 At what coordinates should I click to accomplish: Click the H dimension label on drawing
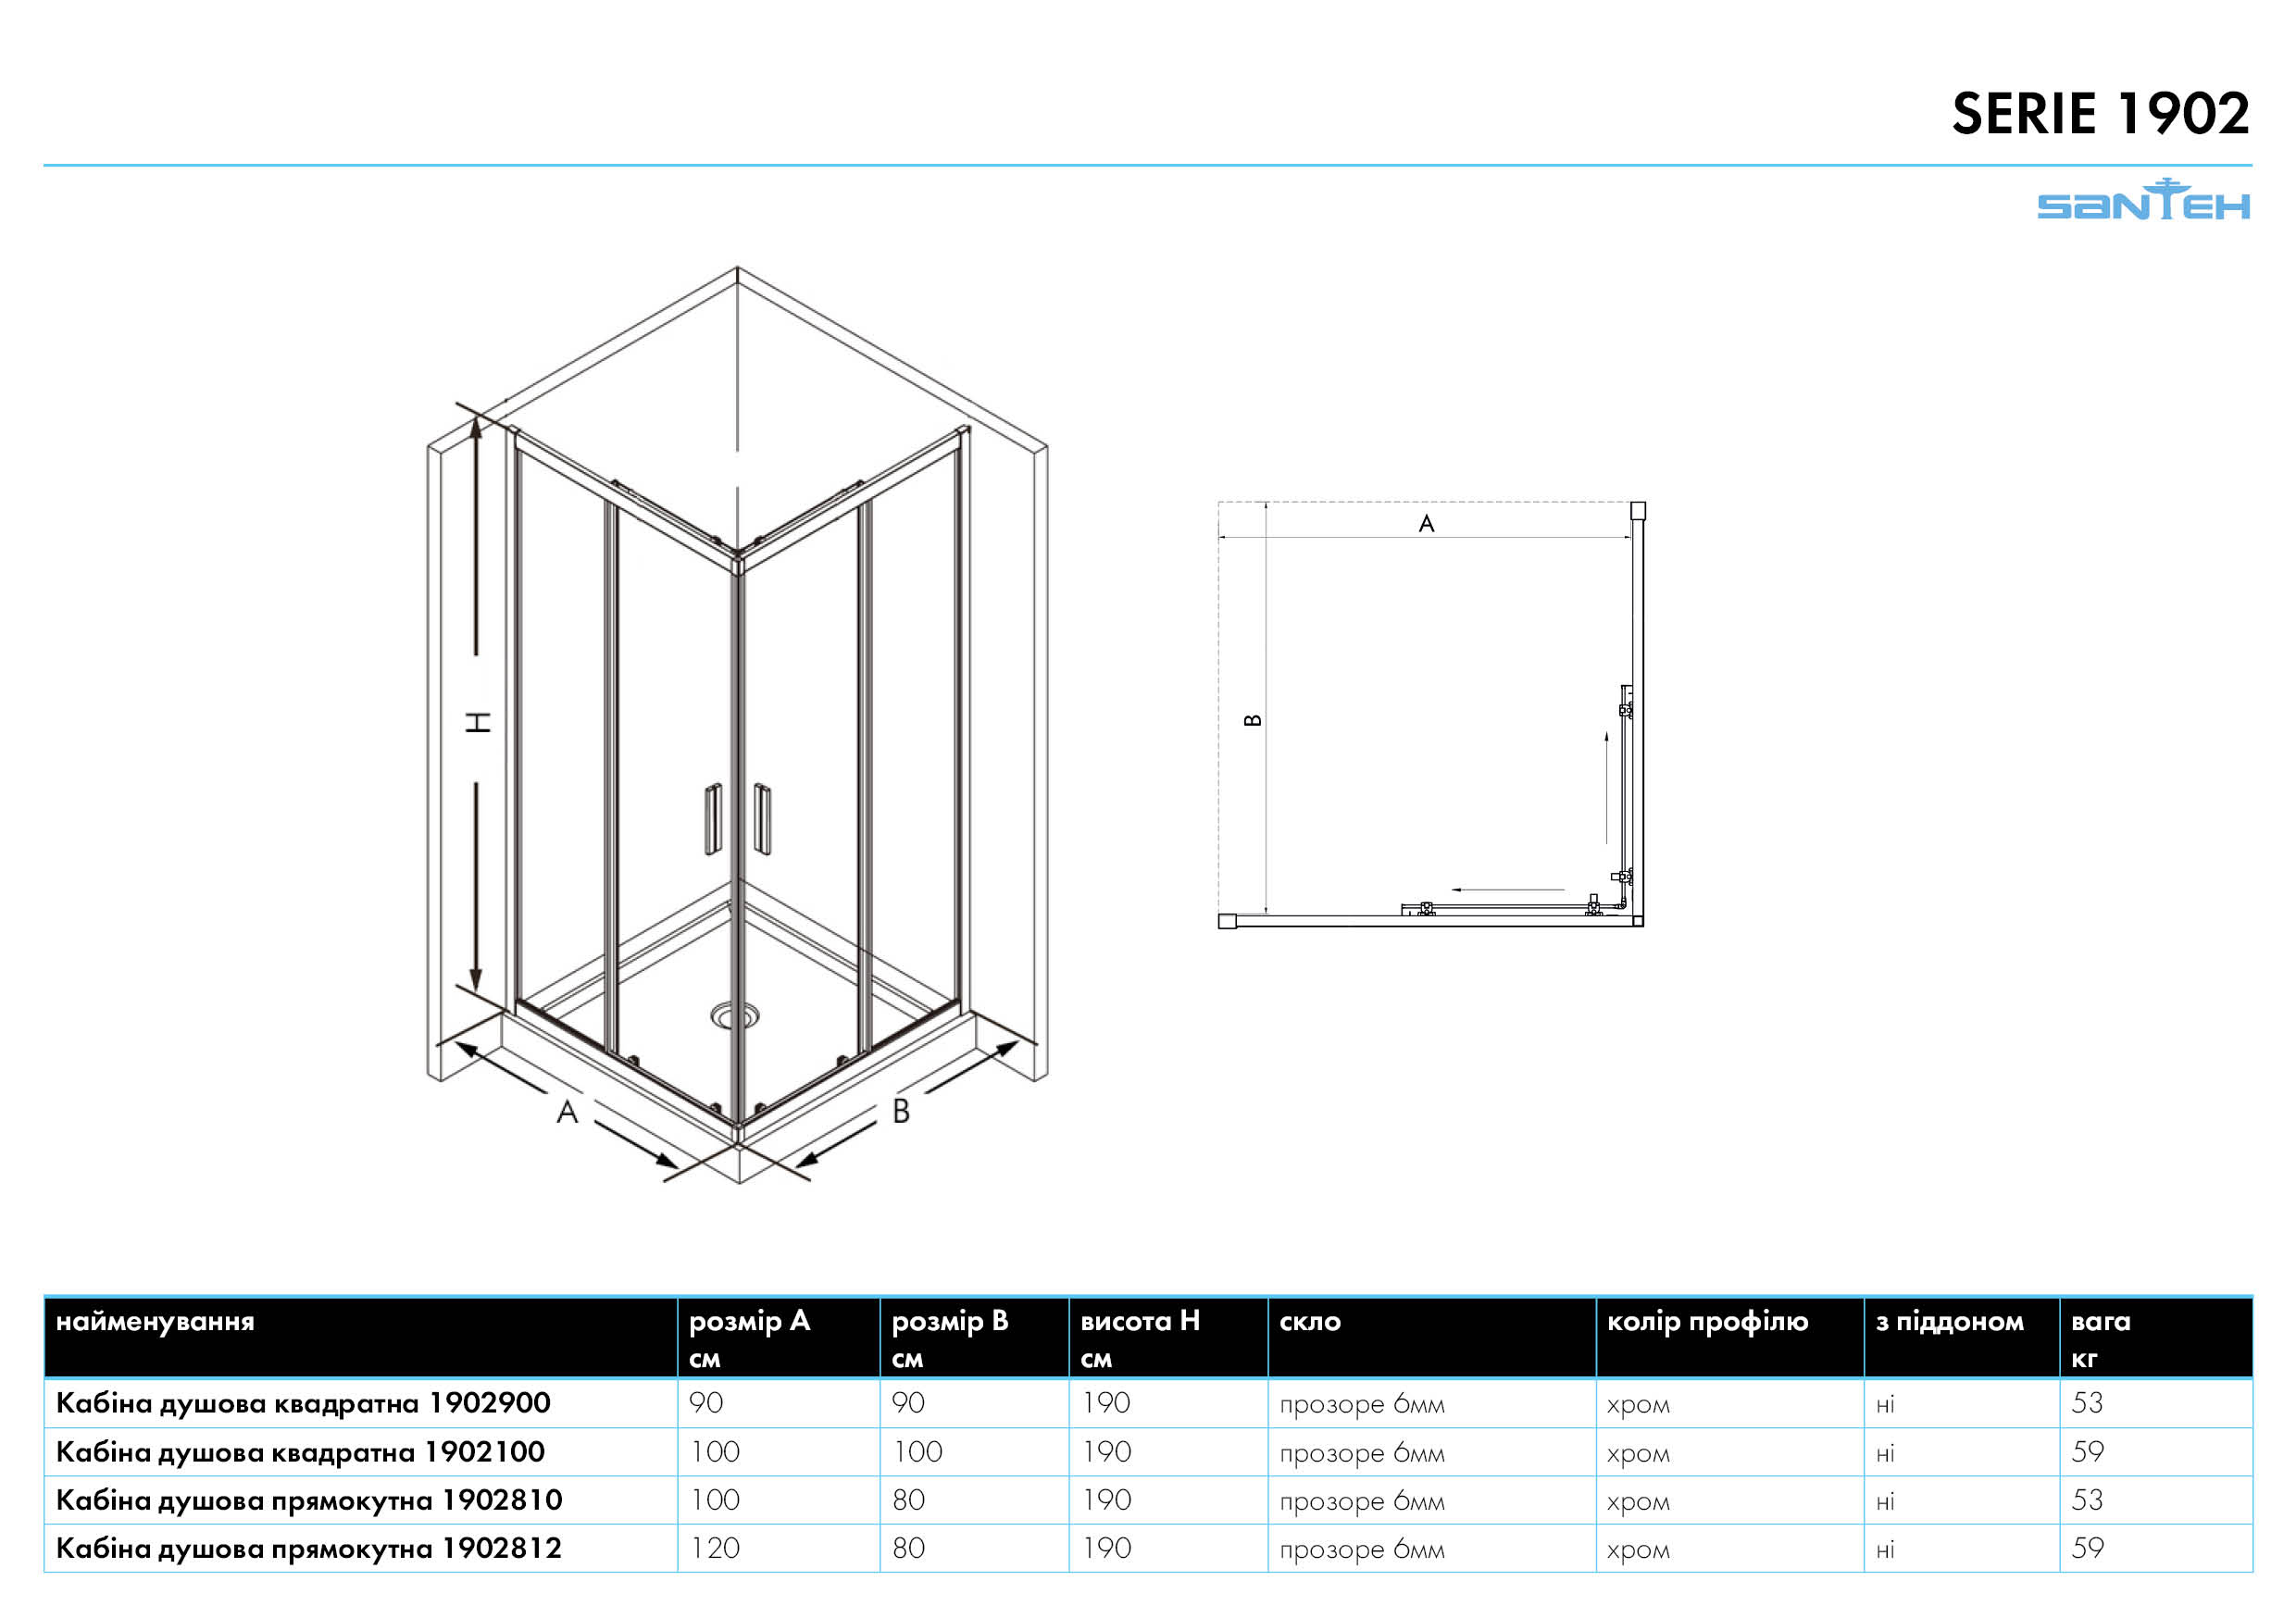pyautogui.click(x=479, y=722)
